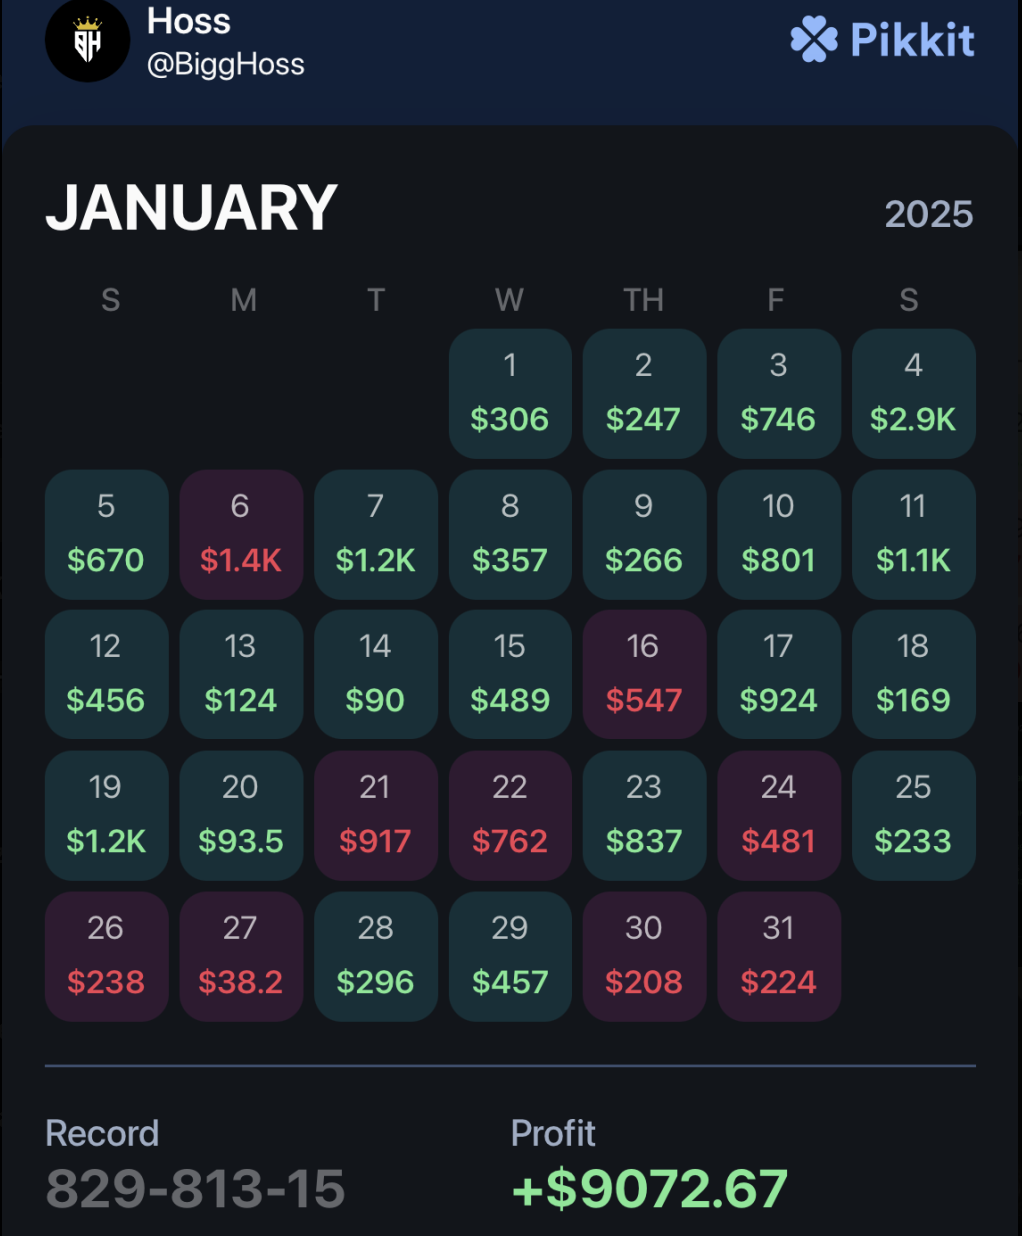This screenshot has width=1022, height=1236.
Task: Click the Record stat showing 829-813-15
Action: (194, 1188)
